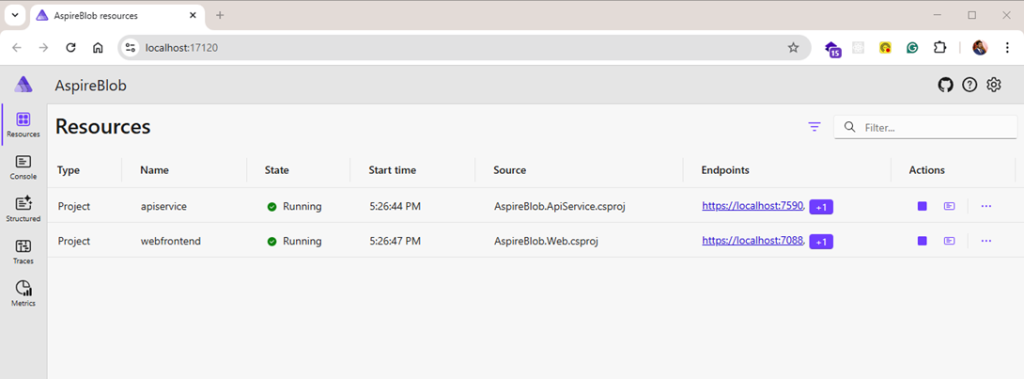Focus the Filter search field

(925, 127)
